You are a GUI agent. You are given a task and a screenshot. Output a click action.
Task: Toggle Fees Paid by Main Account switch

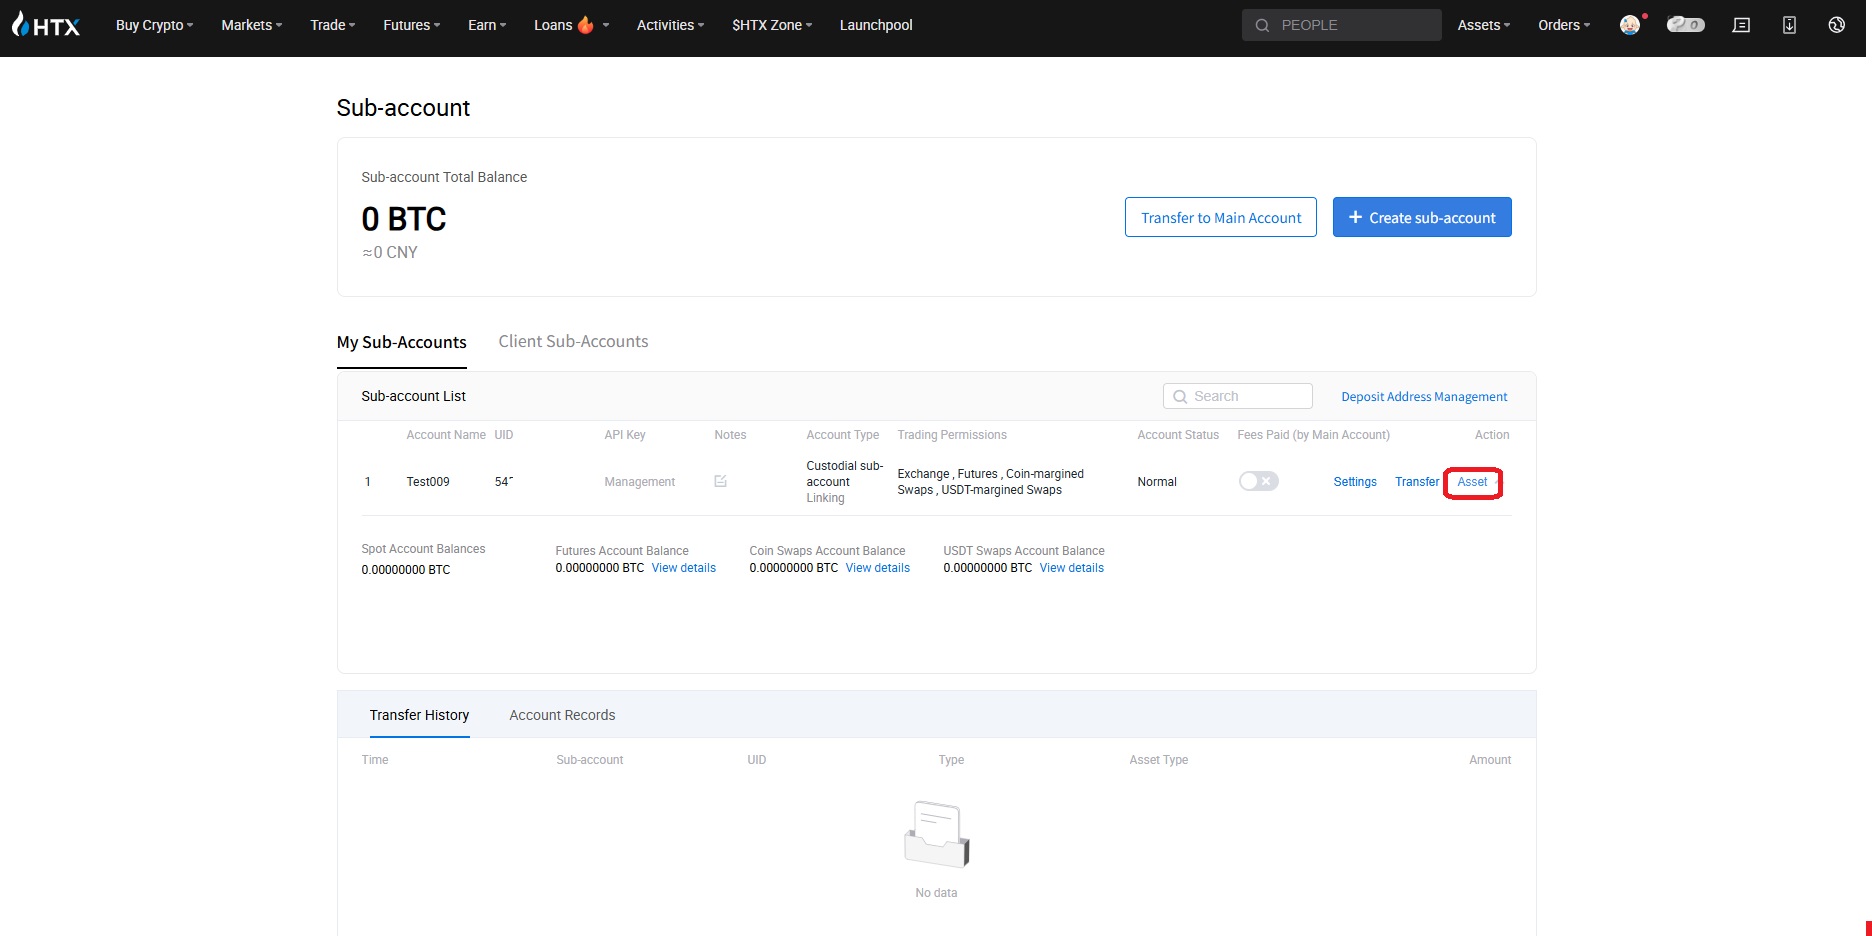tap(1258, 482)
